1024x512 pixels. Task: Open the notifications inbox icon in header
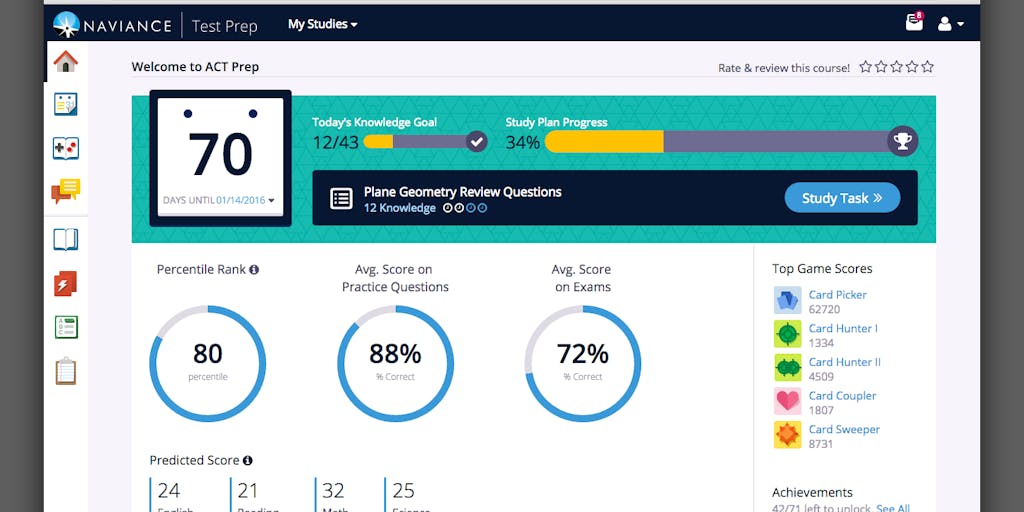(914, 23)
